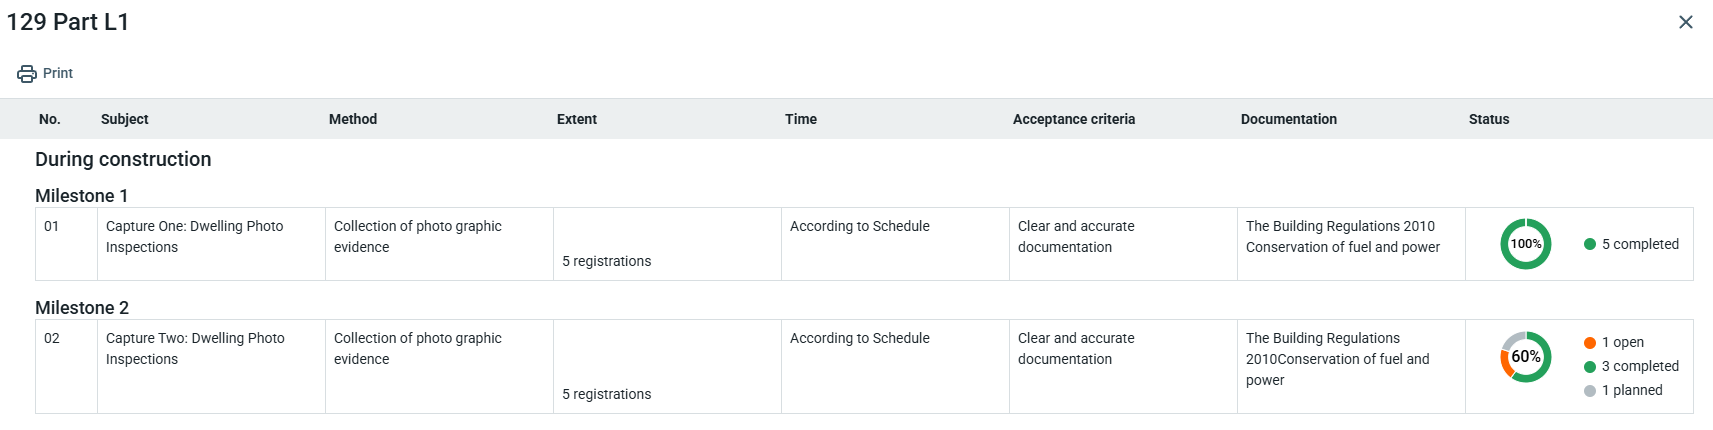Image resolution: width=1713 pixels, height=430 pixels.
Task: Click the green dot beside 3 completed
Action: tap(1589, 367)
